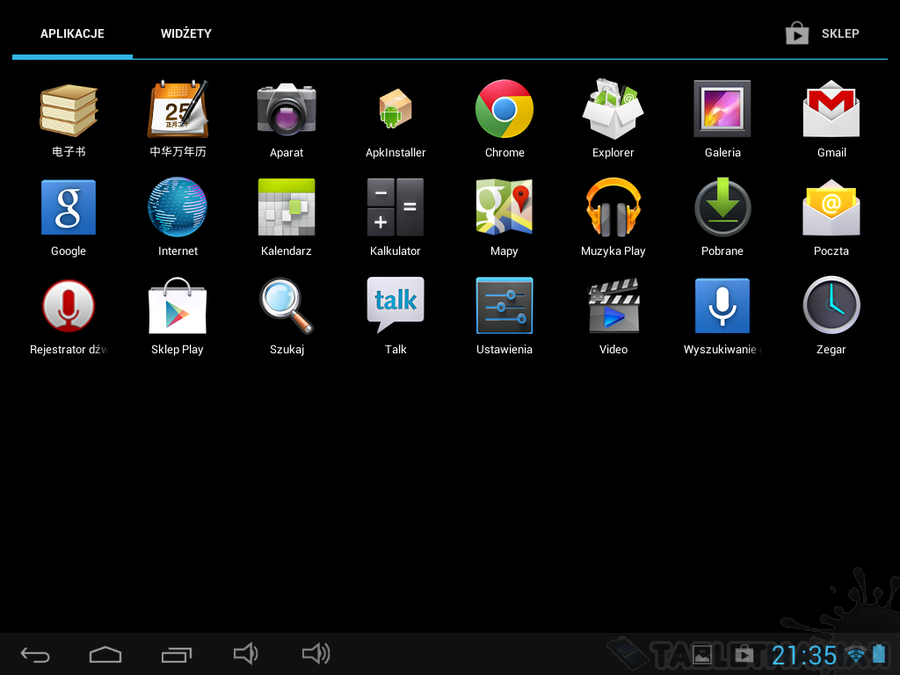Open the Recent apps button
Image resolution: width=900 pixels, height=675 pixels.
(x=176, y=654)
